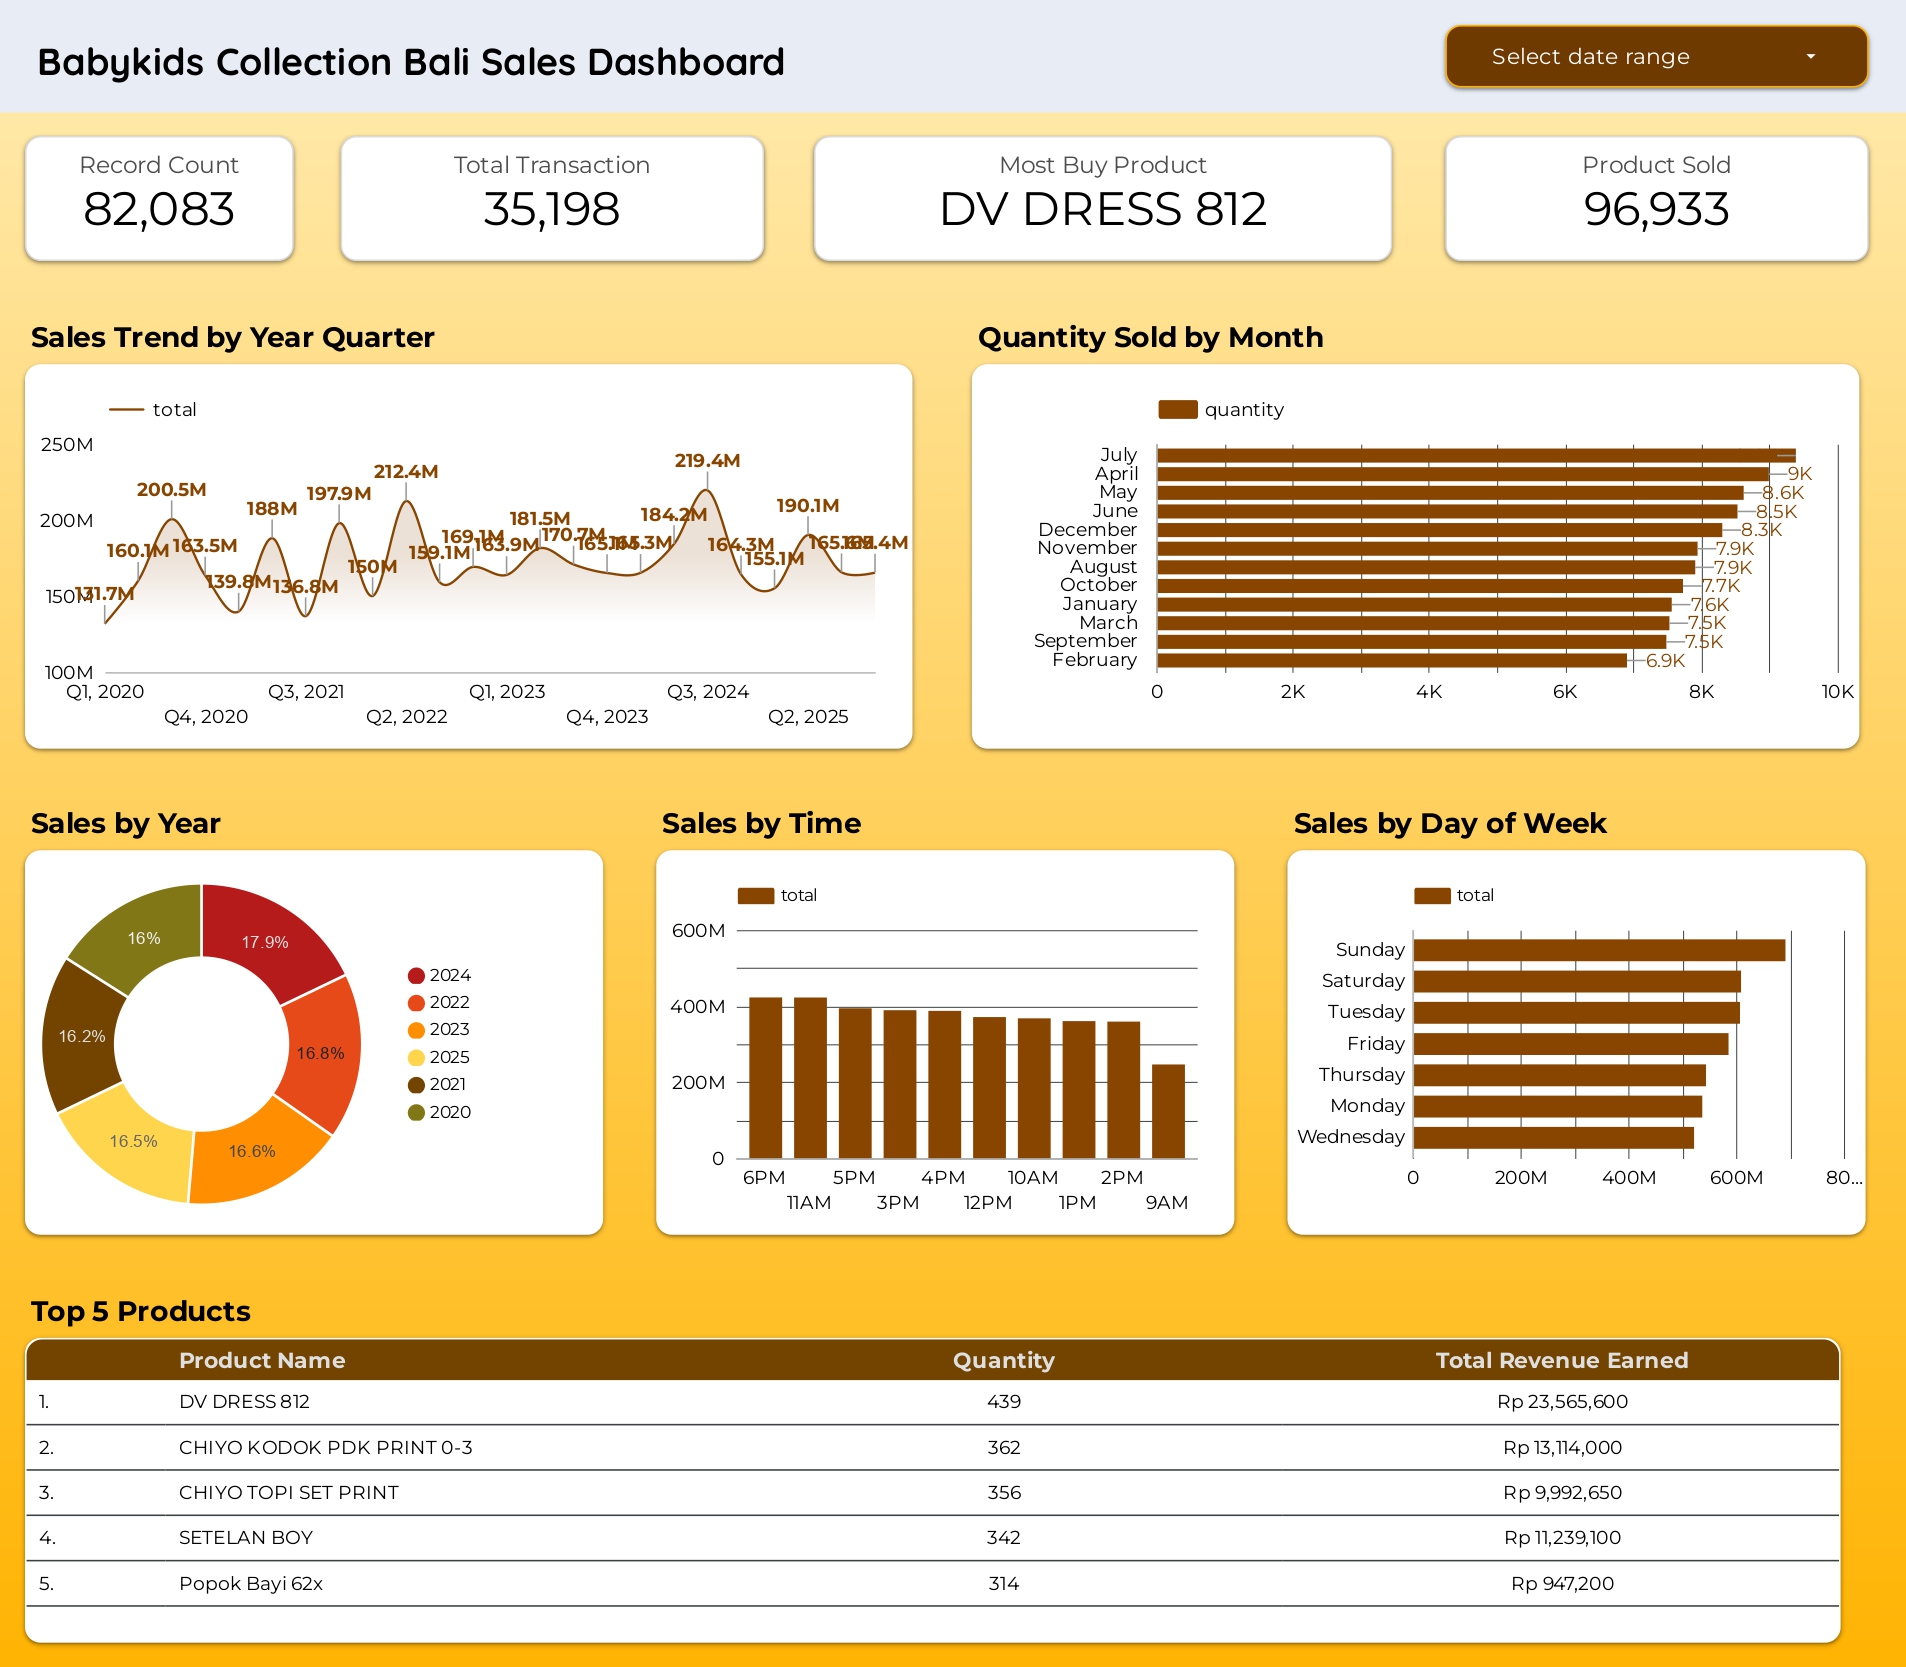
Task: Click the 219.4M peak label in sales trend
Action: [707, 460]
